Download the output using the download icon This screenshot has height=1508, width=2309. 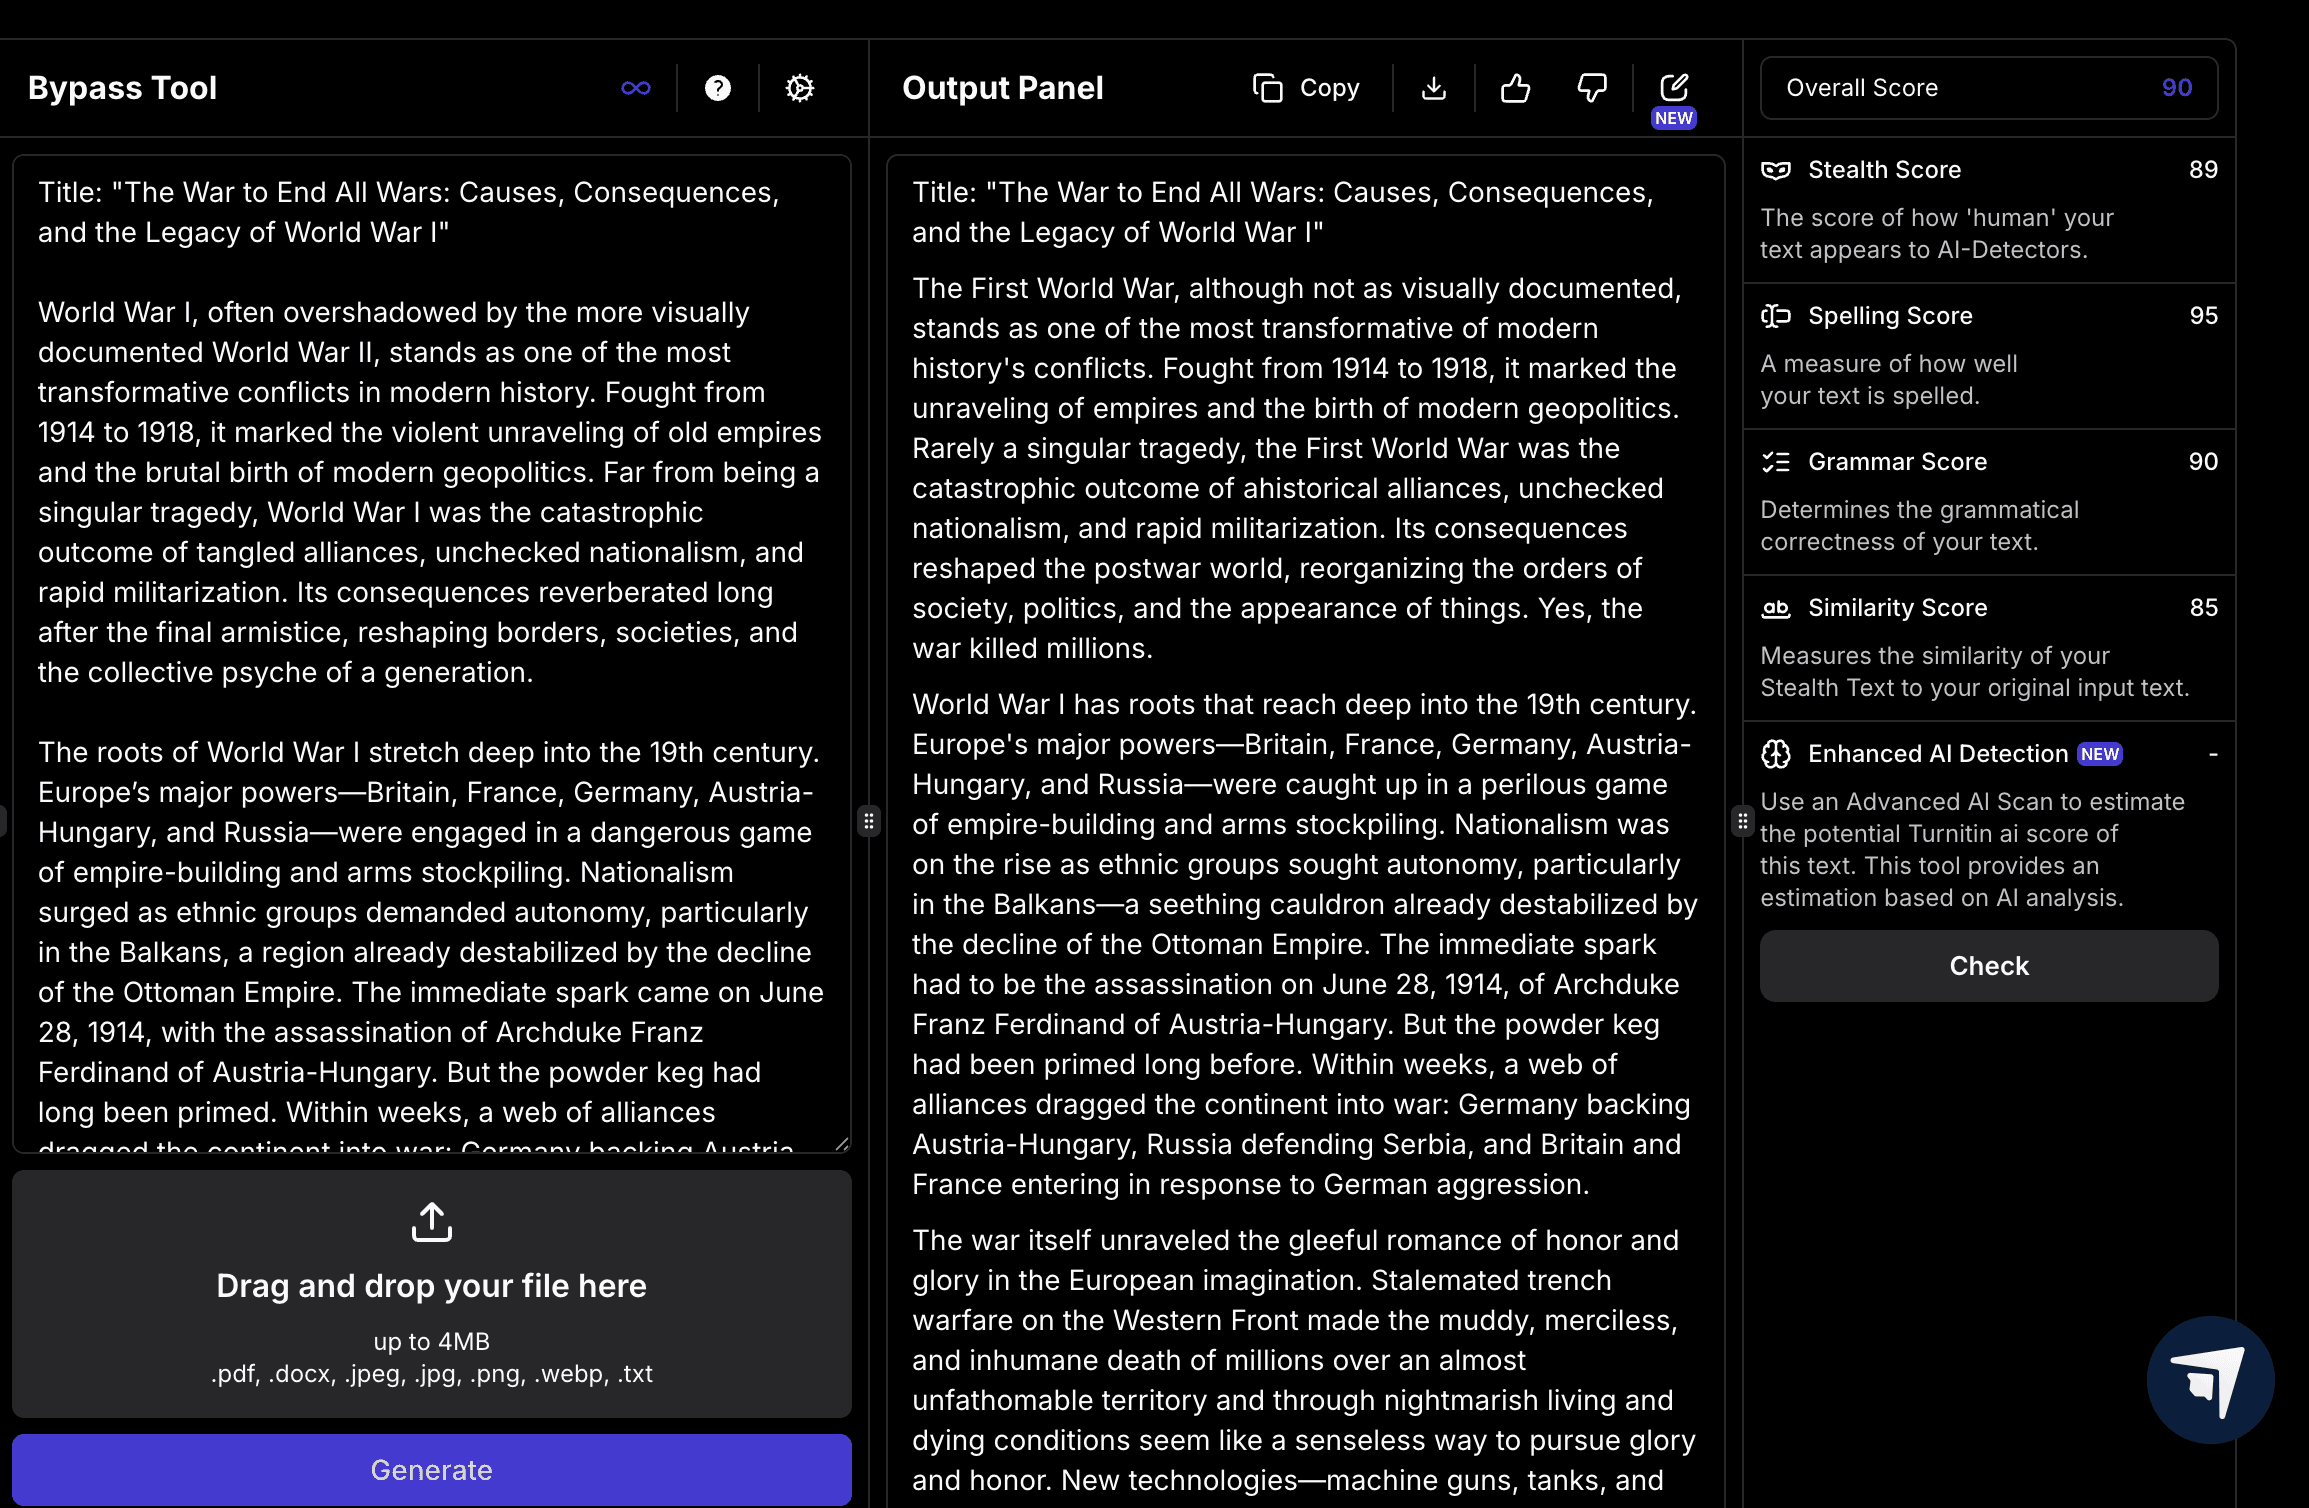[x=1433, y=88]
